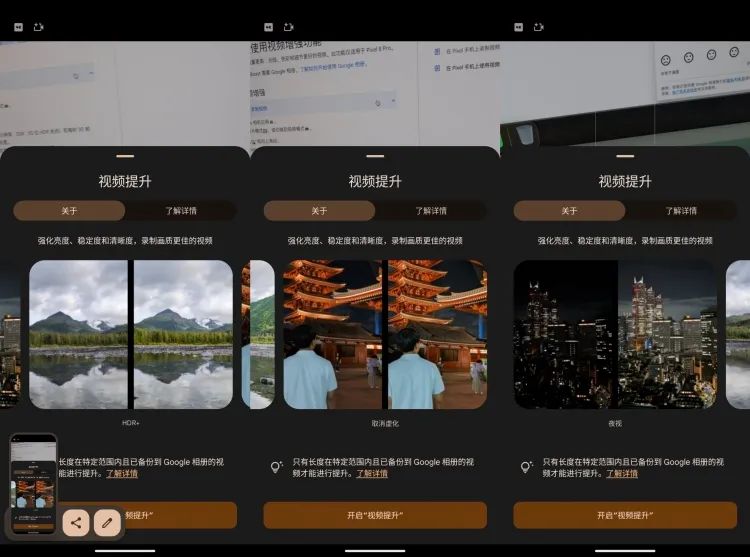Tap the lightbulb tip icon in the 取消虚化 screen
Image resolution: width=750 pixels, height=557 pixels.
(x=276, y=467)
